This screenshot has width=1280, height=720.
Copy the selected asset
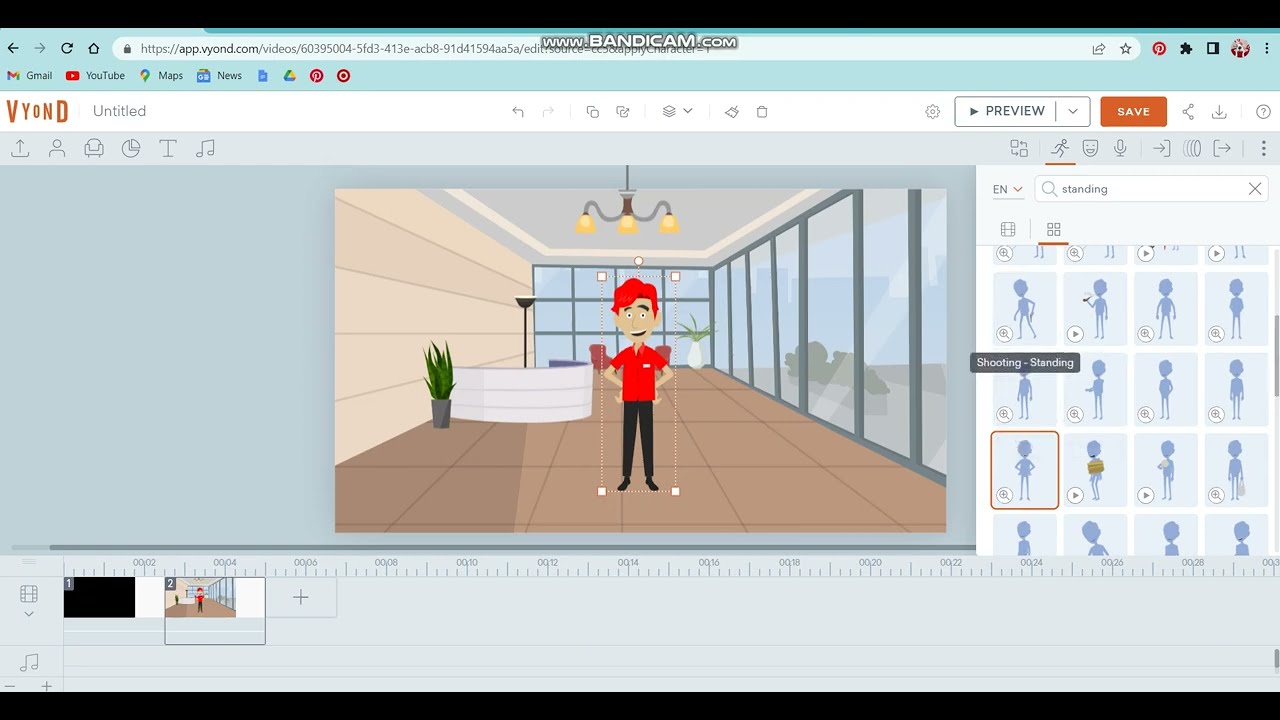coord(592,112)
